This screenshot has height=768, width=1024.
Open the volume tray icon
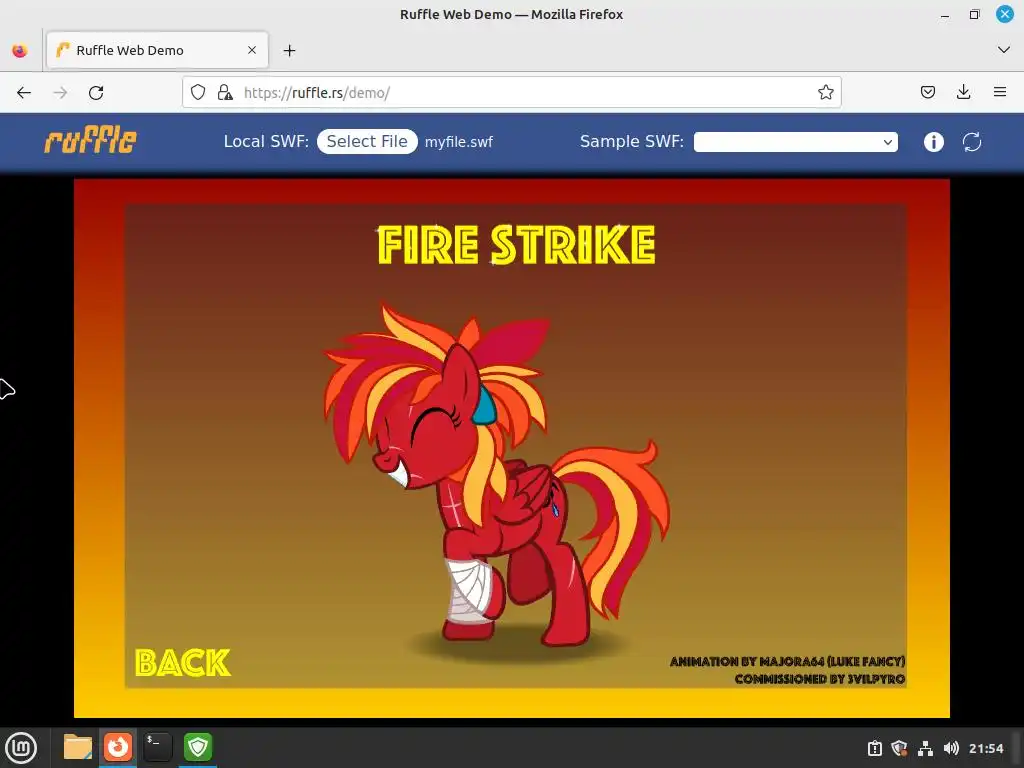[951, 748]
